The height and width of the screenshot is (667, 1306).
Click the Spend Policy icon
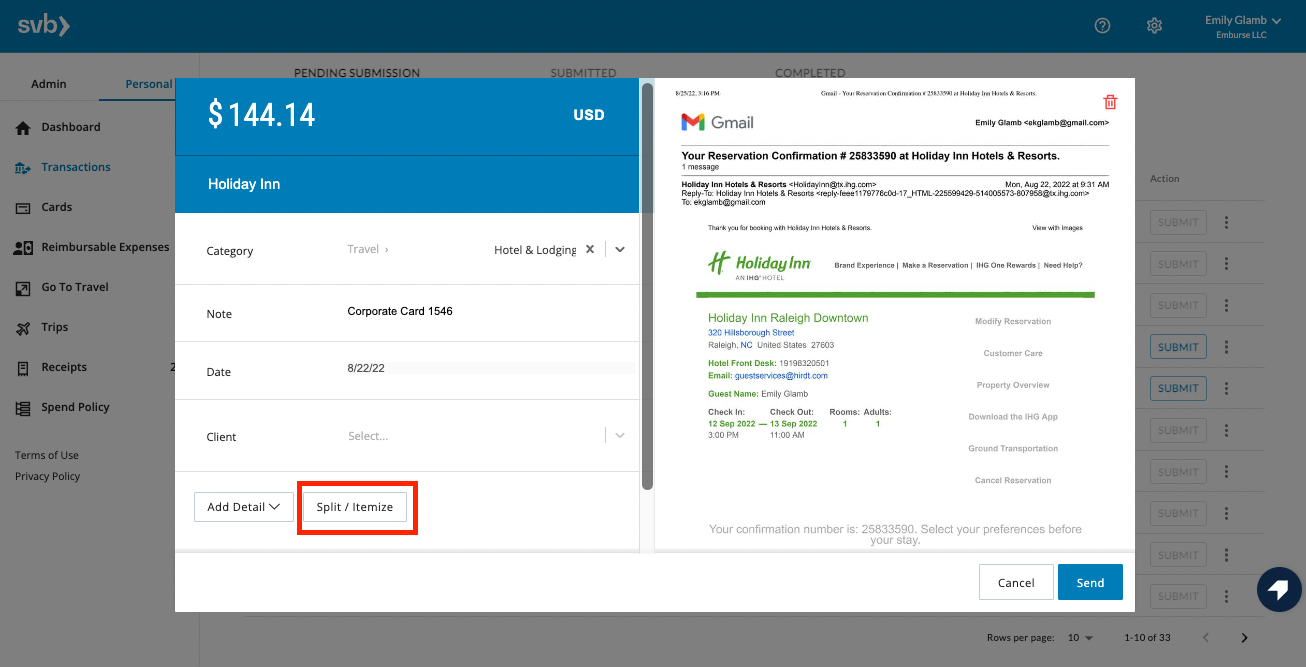click(23, 408)
